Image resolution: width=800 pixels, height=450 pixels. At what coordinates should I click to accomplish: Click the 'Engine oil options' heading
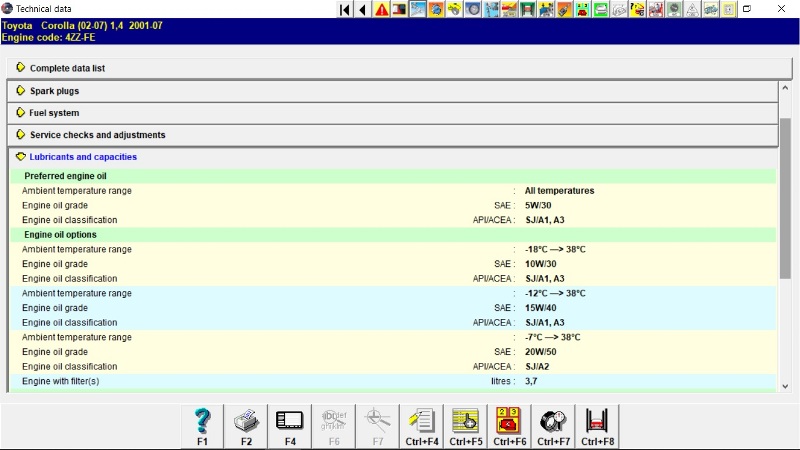60,235
